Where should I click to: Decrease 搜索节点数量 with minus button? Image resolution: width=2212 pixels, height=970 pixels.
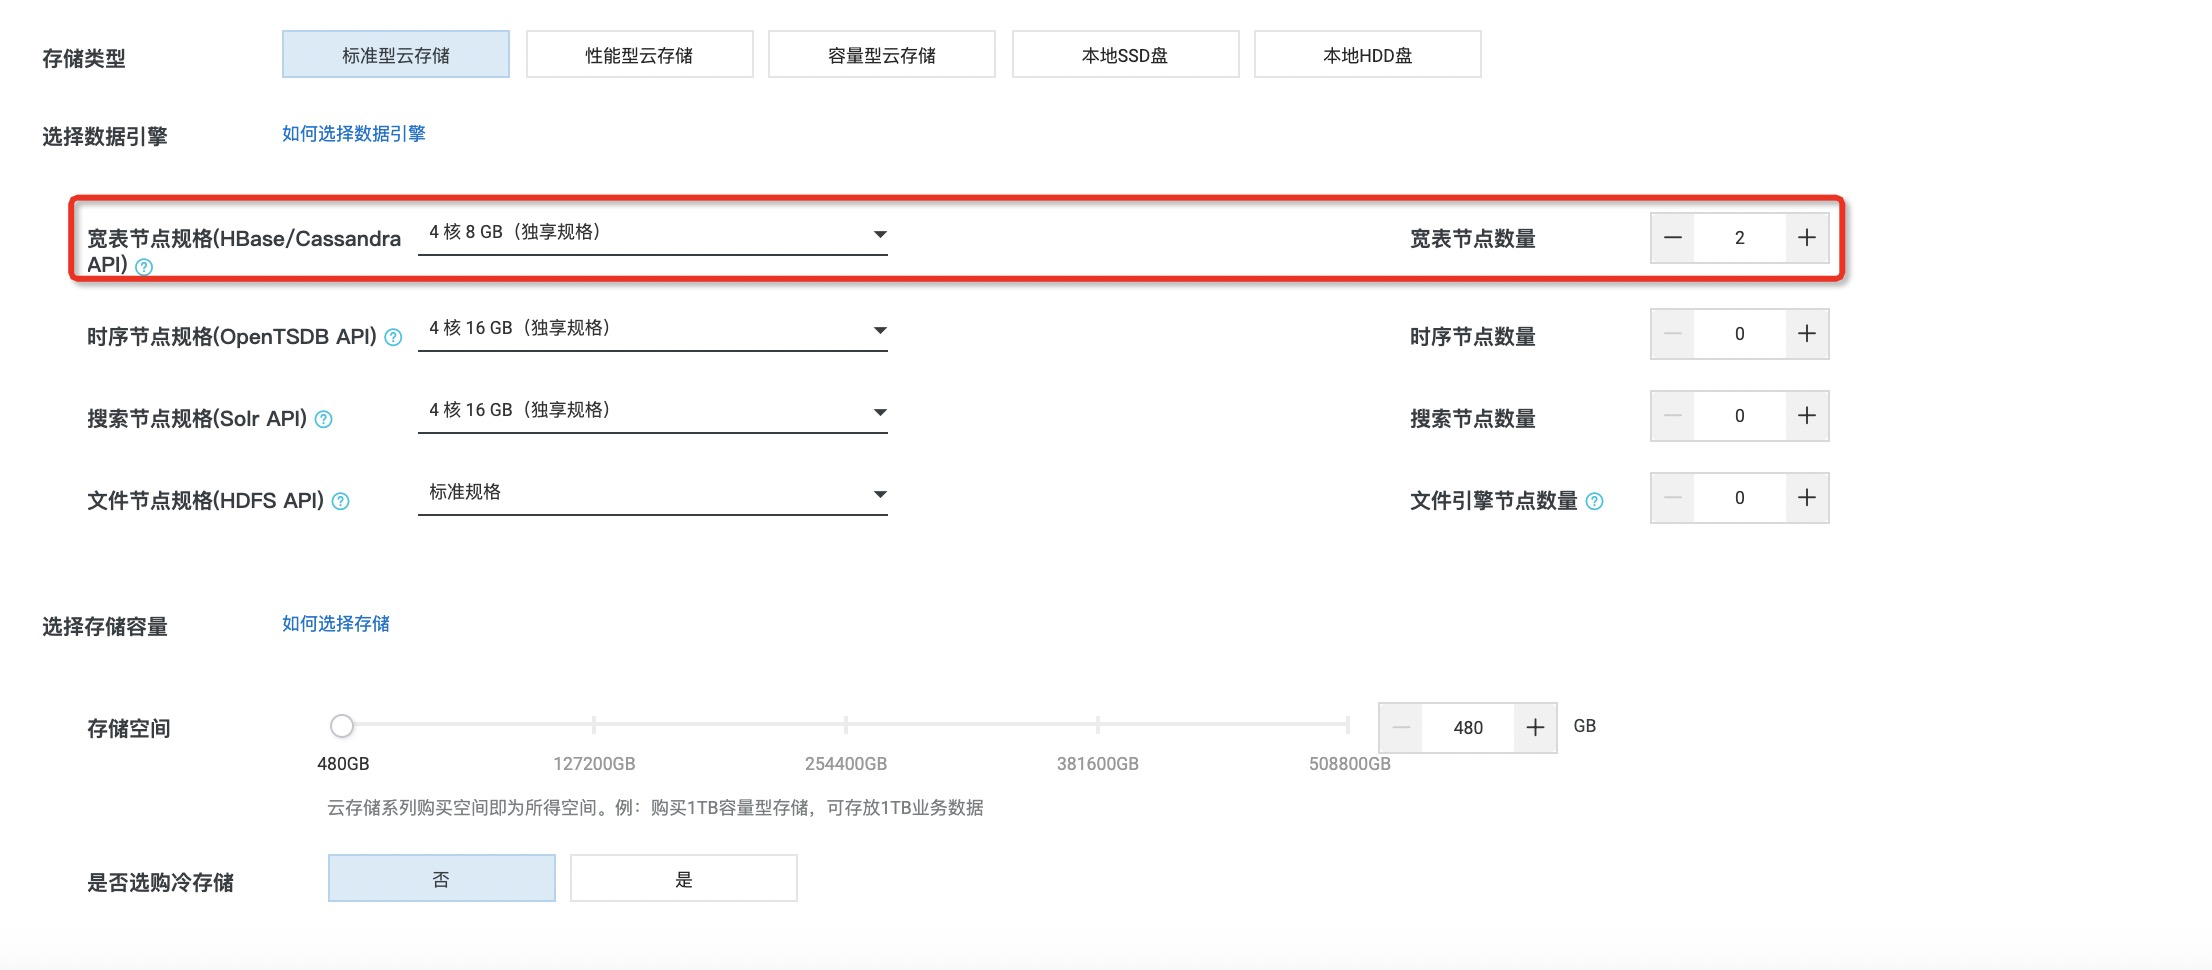pos(1672,416)
